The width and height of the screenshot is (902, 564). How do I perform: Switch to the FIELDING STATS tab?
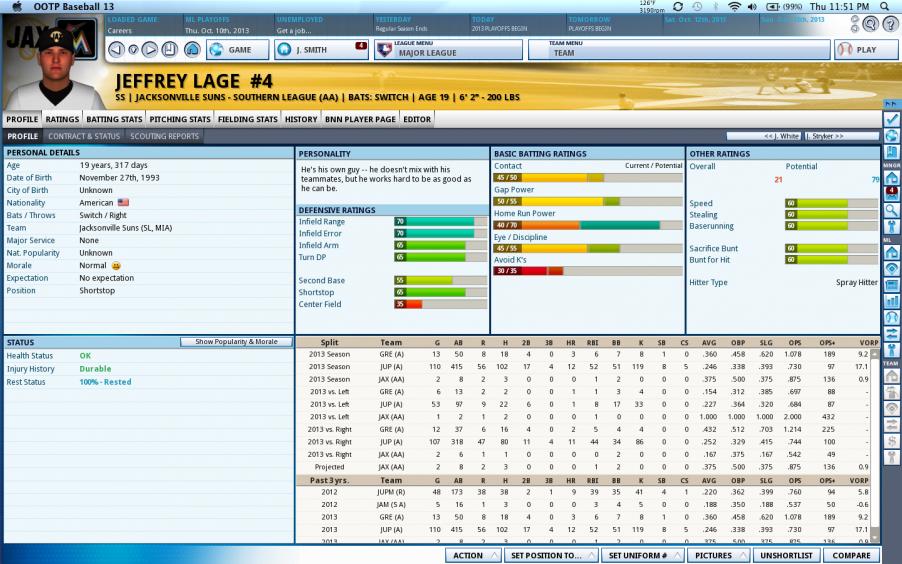pyautogui.click(x=247, y=119)
